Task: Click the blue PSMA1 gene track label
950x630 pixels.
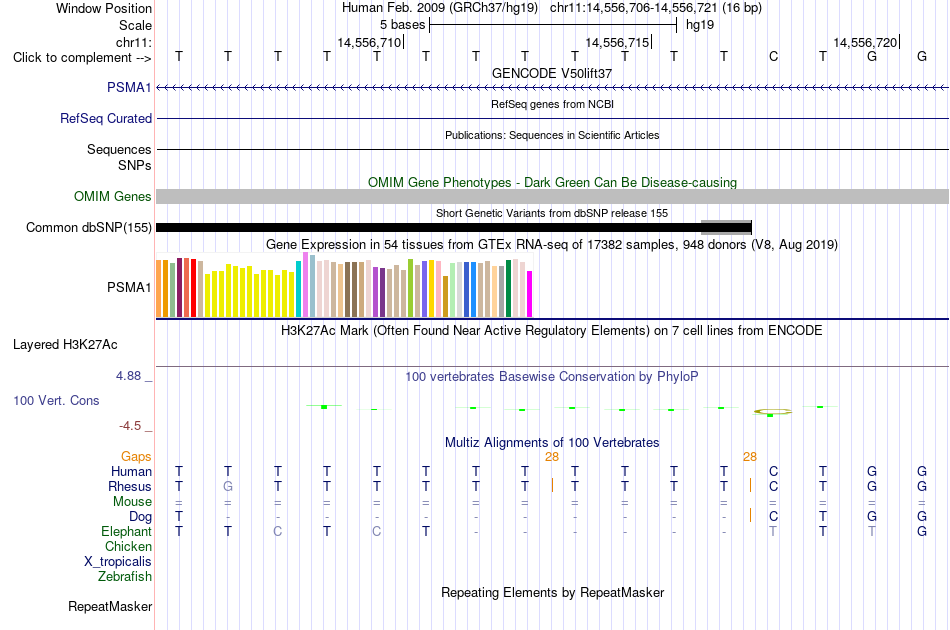Action: pos(129,87)
